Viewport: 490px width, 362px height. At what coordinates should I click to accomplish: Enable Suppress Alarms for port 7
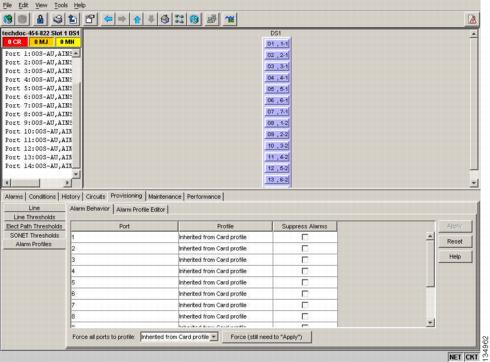[305, 305]
